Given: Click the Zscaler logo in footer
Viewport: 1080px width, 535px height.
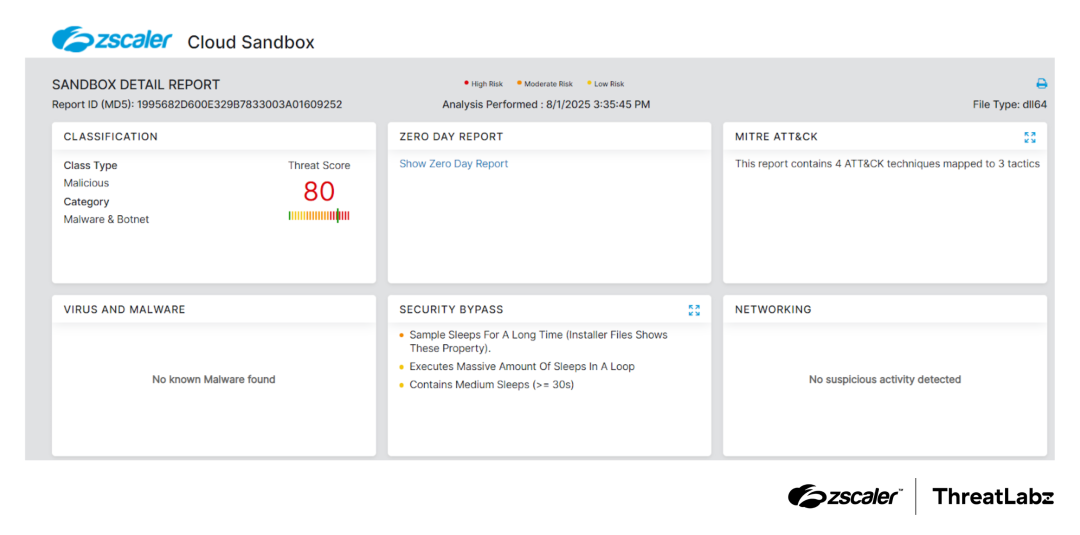Looking at the screenshot, I should pyautogui.click(x=845, y=496).
